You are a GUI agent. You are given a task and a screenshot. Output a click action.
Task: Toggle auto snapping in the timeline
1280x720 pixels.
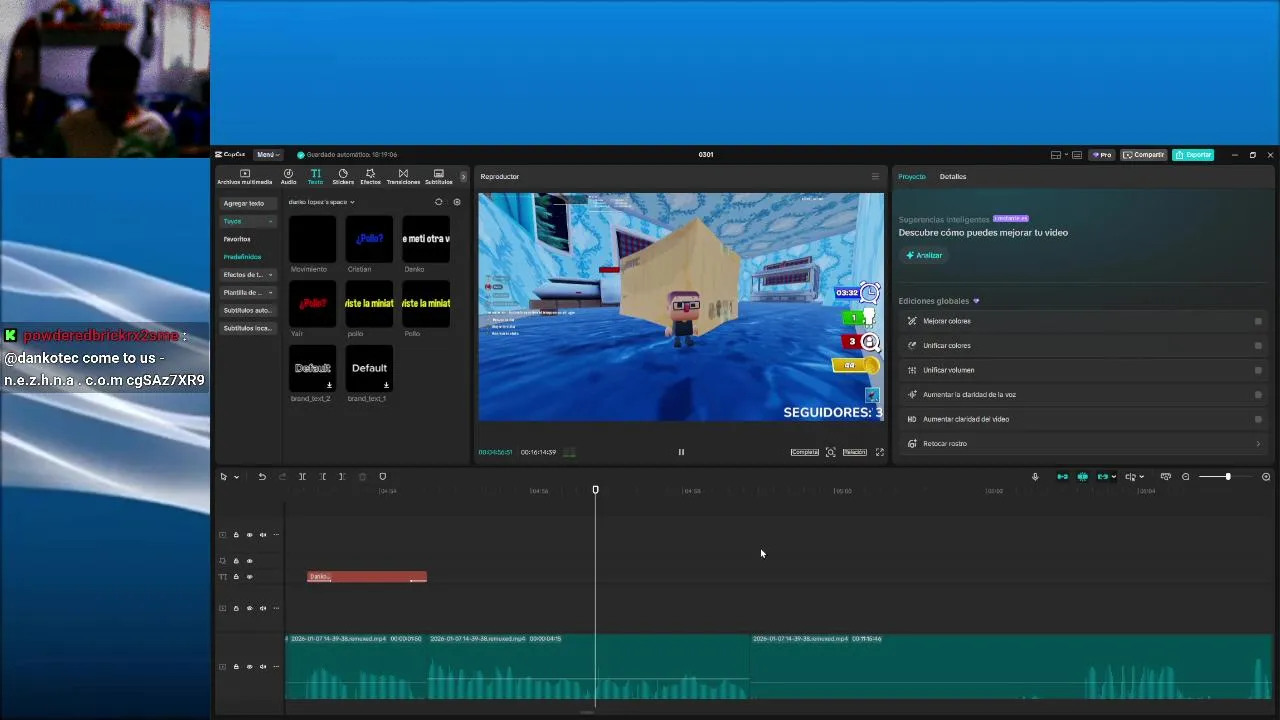coord(1082,477)
